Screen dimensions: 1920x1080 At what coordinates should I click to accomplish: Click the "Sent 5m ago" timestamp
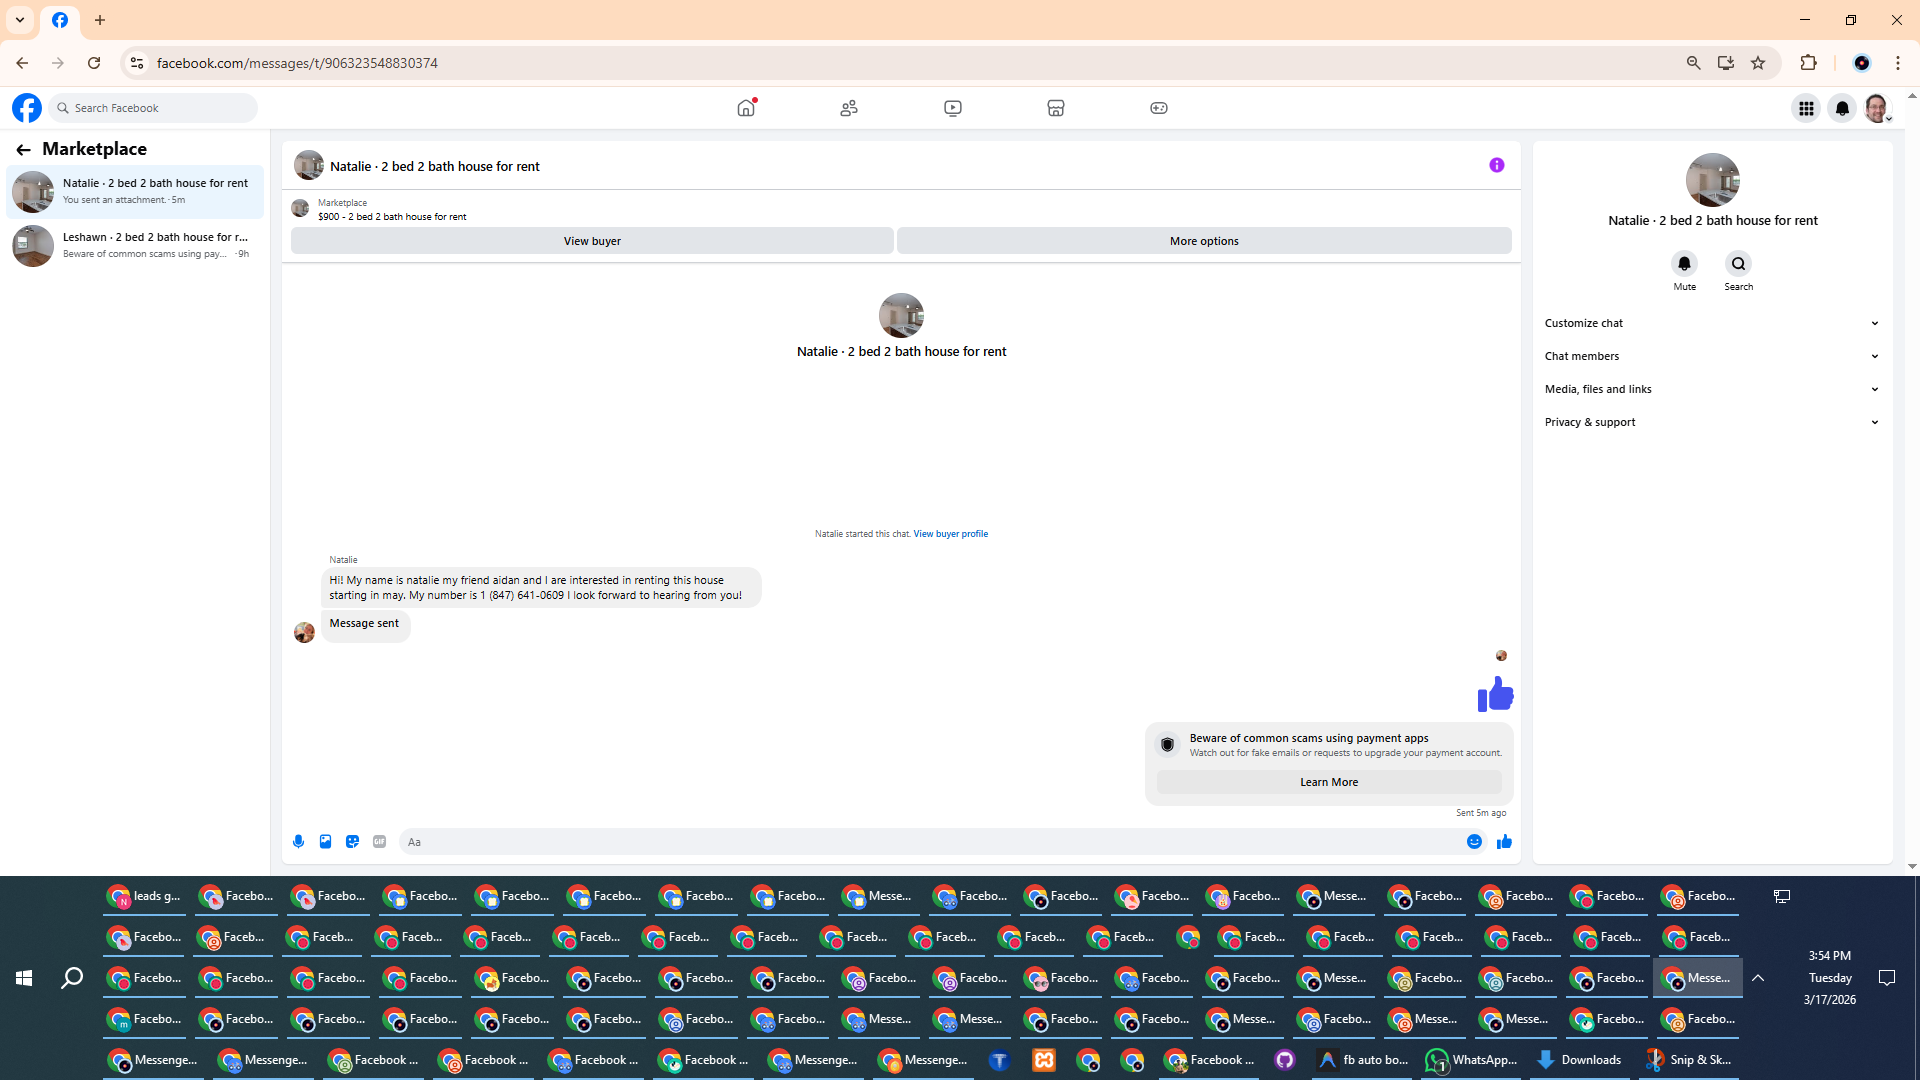click(1481, 813)
